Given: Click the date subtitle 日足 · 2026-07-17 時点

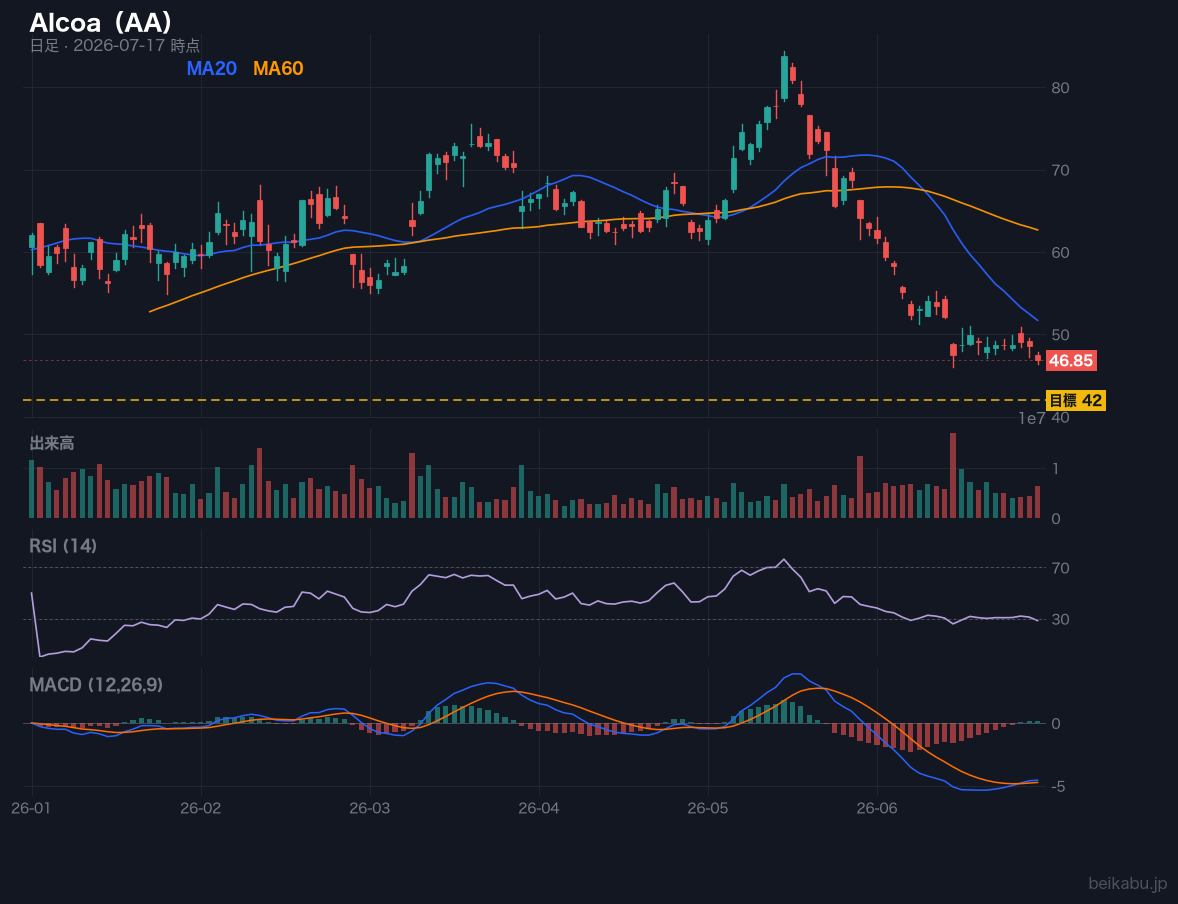Looking at the screenshot, I should click(114, 45).
